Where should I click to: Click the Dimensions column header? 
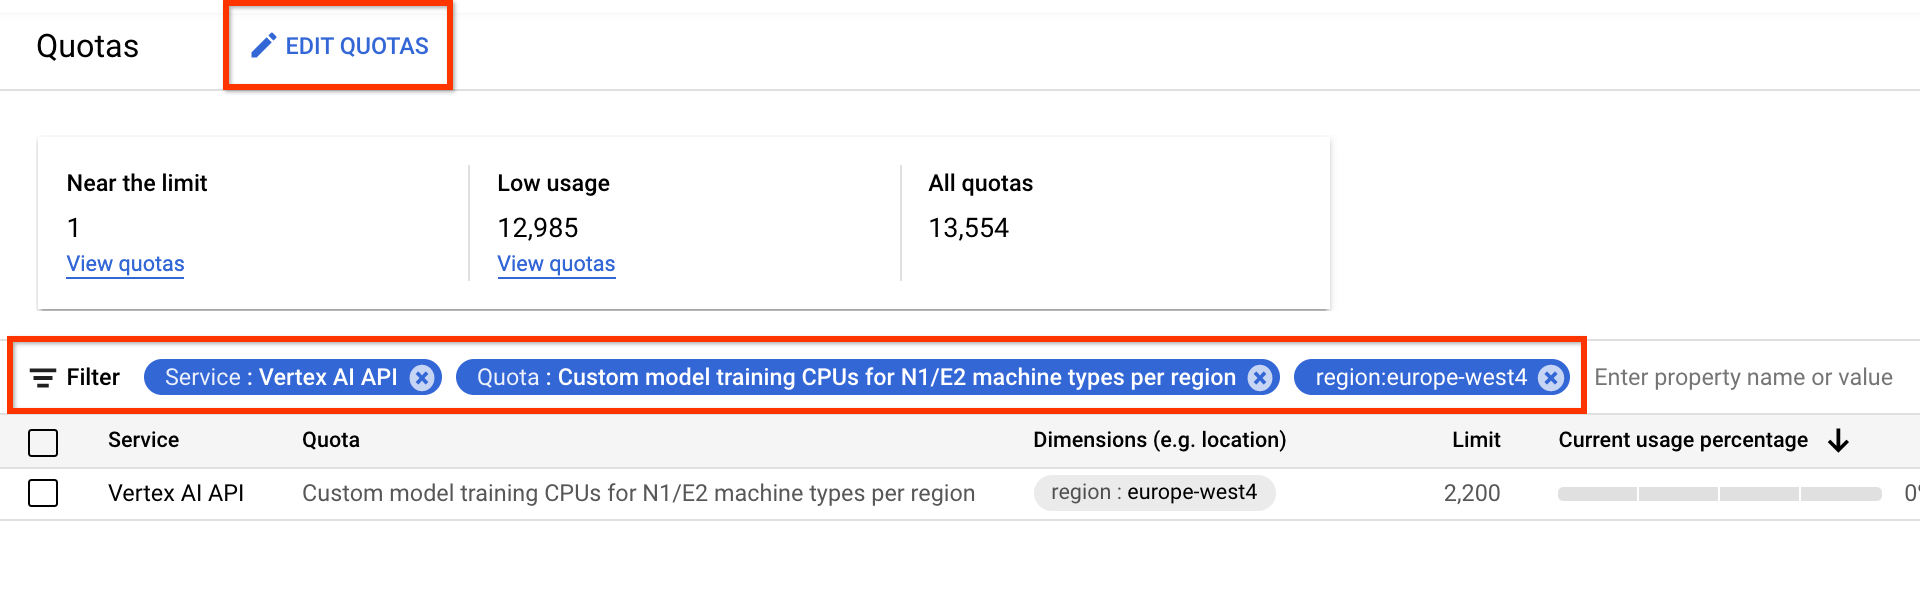coord(1159,440)
